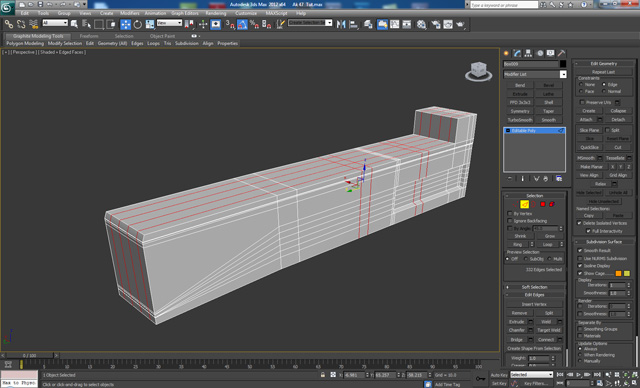Select the Face constraint radio button
The width and height of the screenshot is (640, 388).
(x=581, y=91)
